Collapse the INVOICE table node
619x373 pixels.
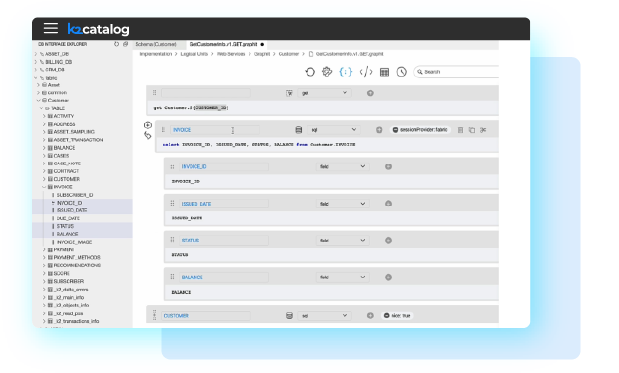point(44,187)
